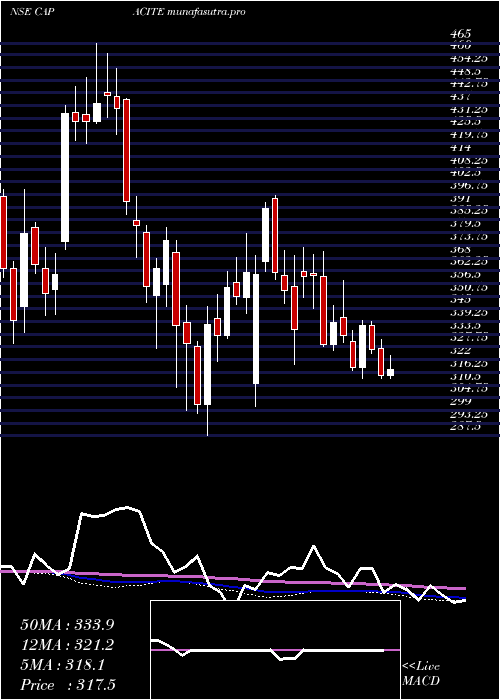Click the Price : 317.5 value
Image resolution: width=500 pixels, height=700 pixels.
pyautogui.click(x=68, y=685)
